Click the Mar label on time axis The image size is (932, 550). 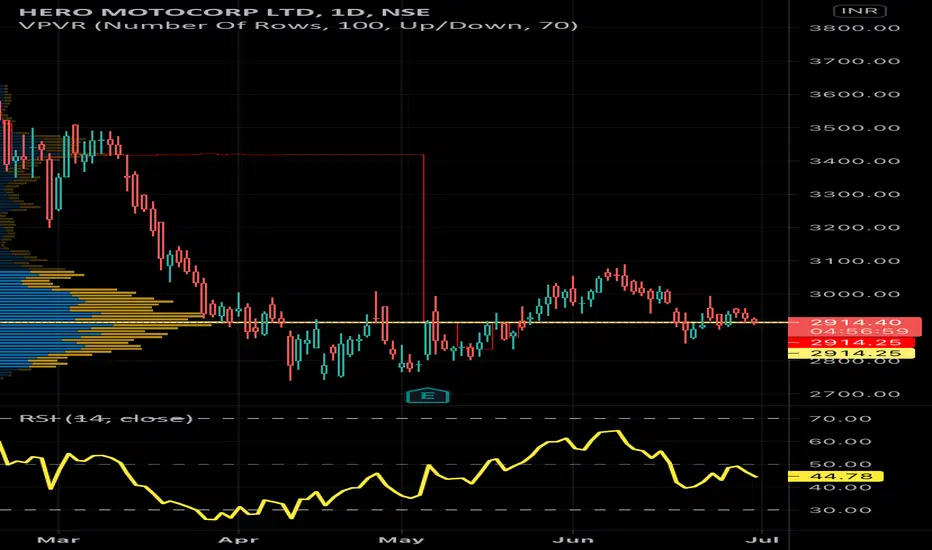58,540
